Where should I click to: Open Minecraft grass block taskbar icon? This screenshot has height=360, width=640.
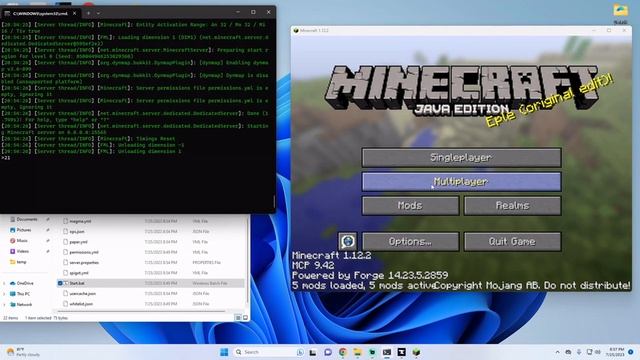click(416, 352)
